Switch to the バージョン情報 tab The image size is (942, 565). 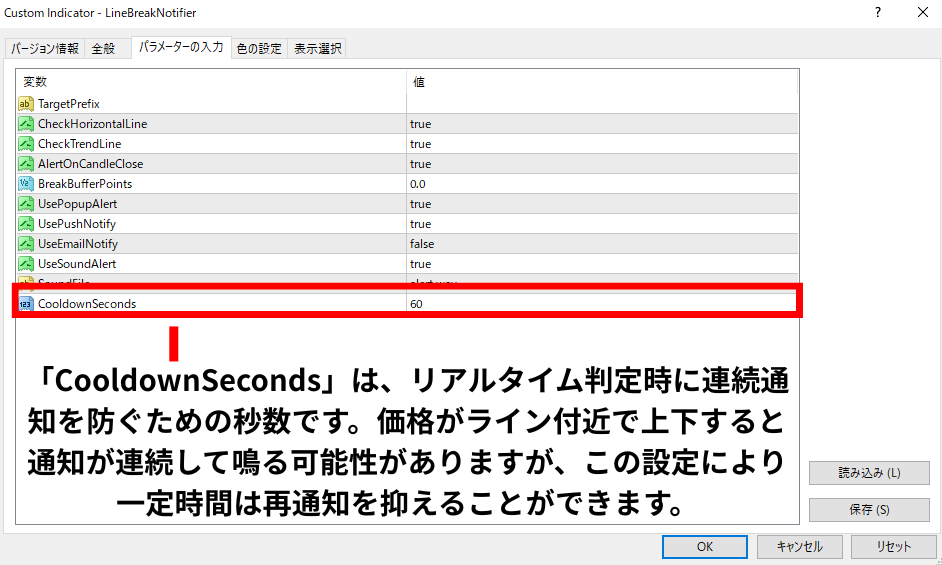[45, 48]
